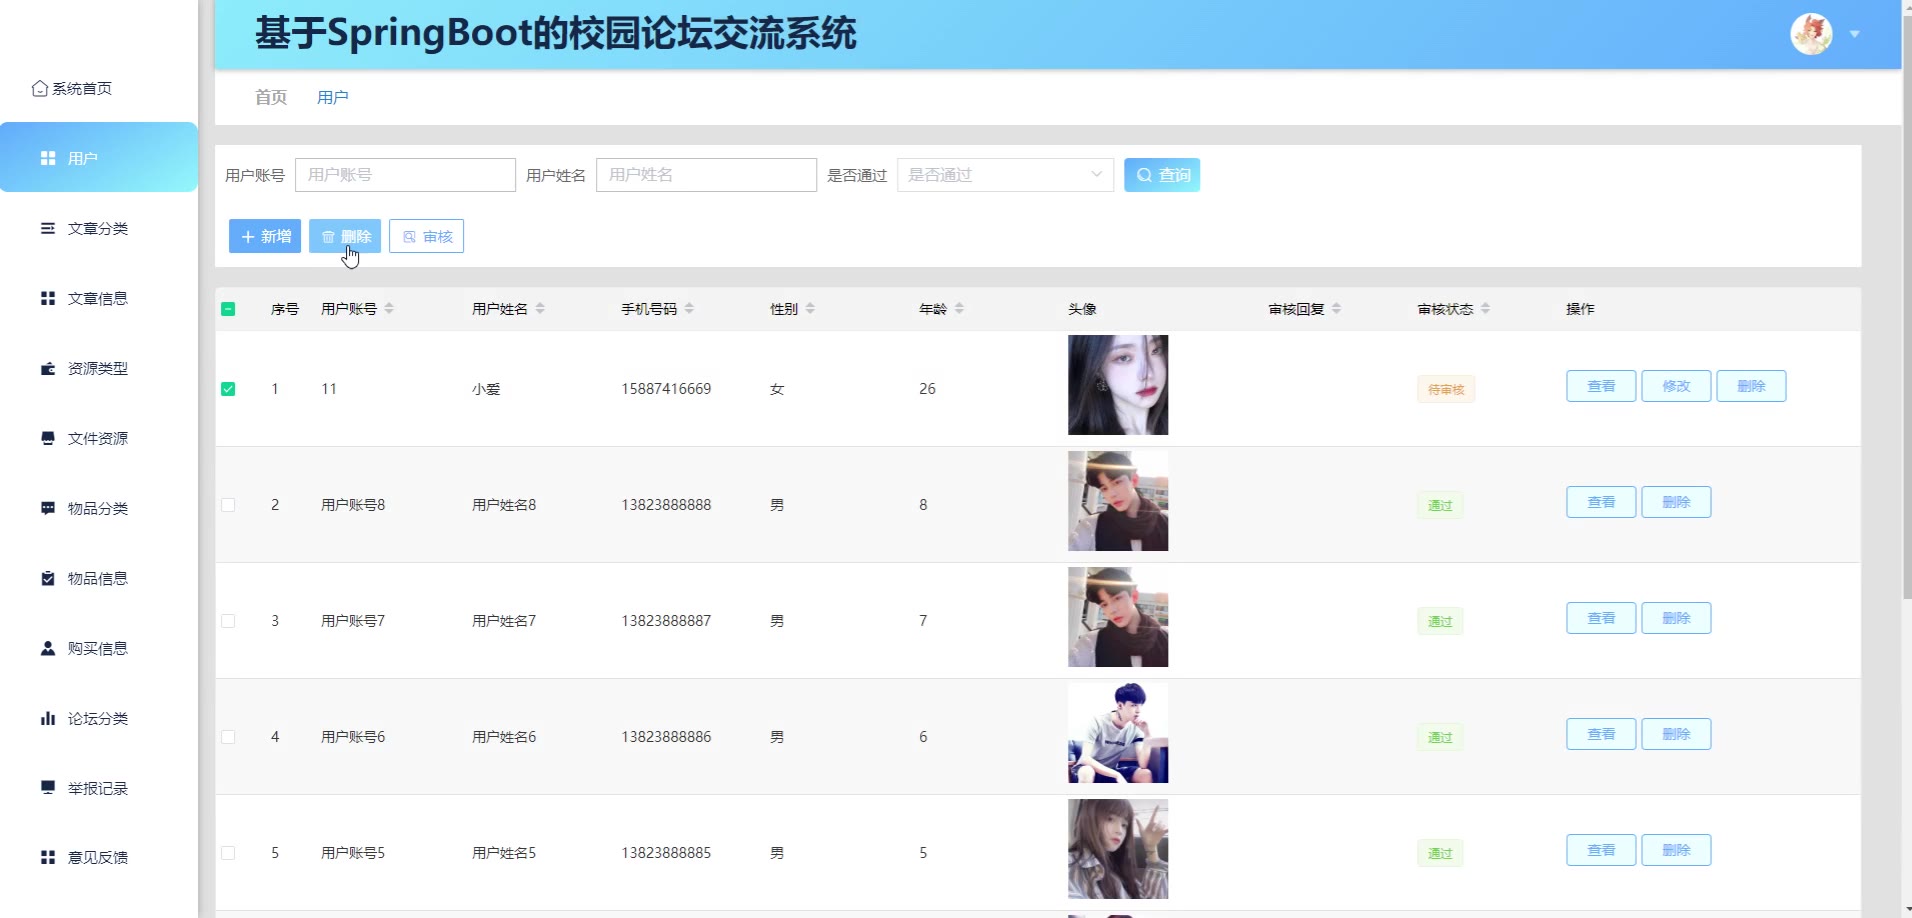Click the user avatar in header
The image size is (1912, 918).
(1810, 34)
